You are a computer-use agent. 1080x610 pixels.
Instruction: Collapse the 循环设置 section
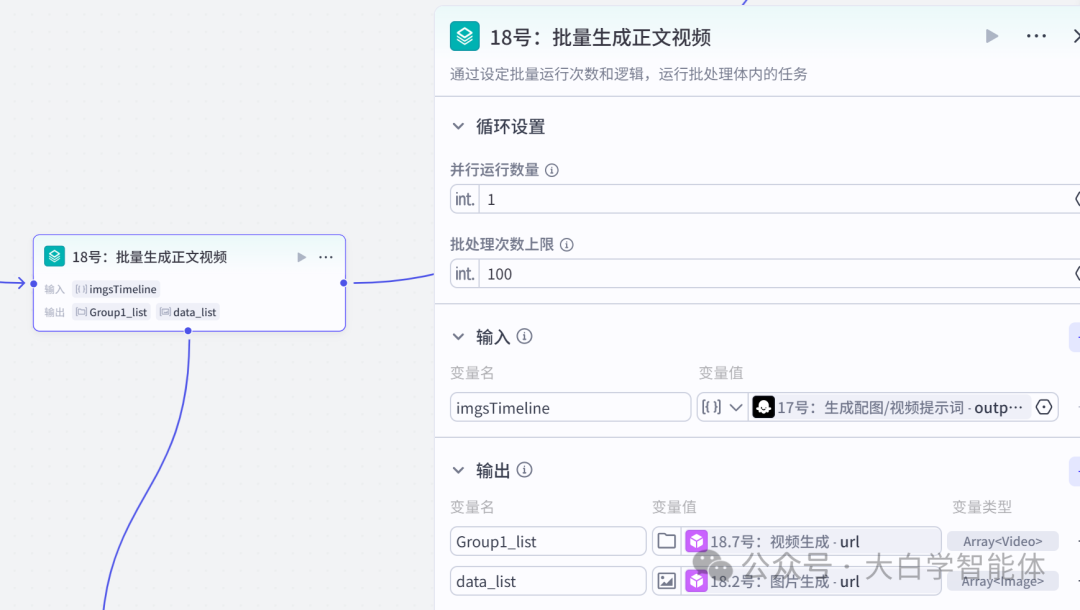pyautogui.click(x=458, y=127)
